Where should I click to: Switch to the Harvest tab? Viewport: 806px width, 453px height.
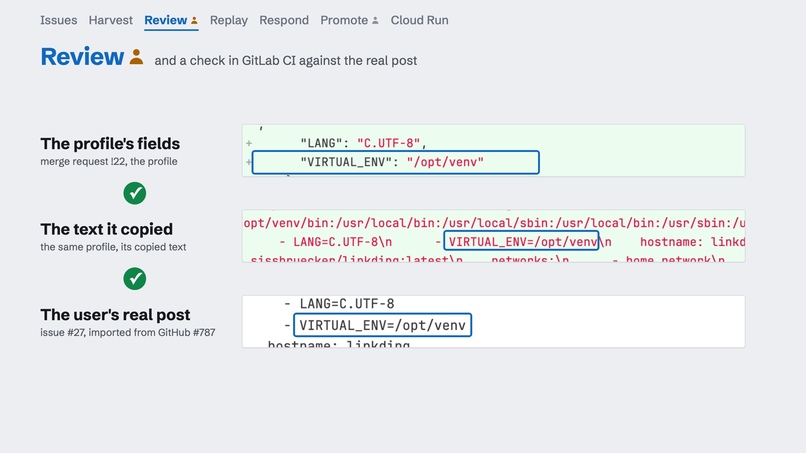111,20
